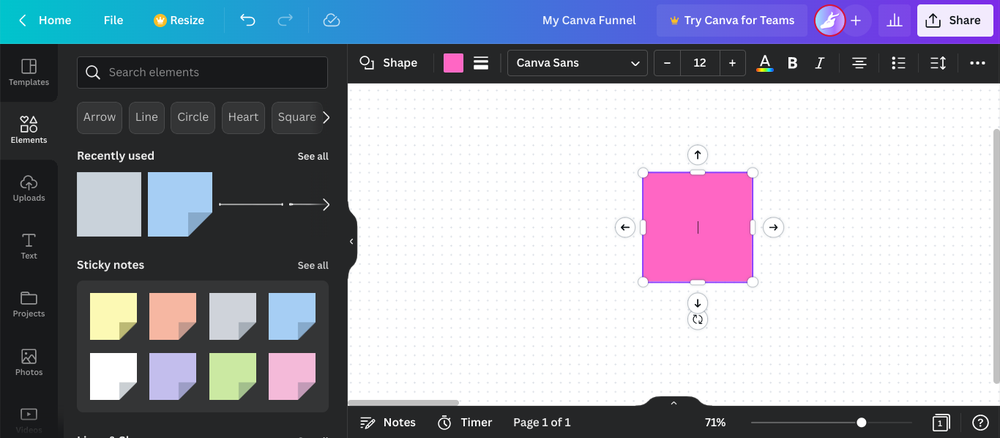Add the gray square recent element
This screenshot has width=1000, height=438.
pos(109,204)
